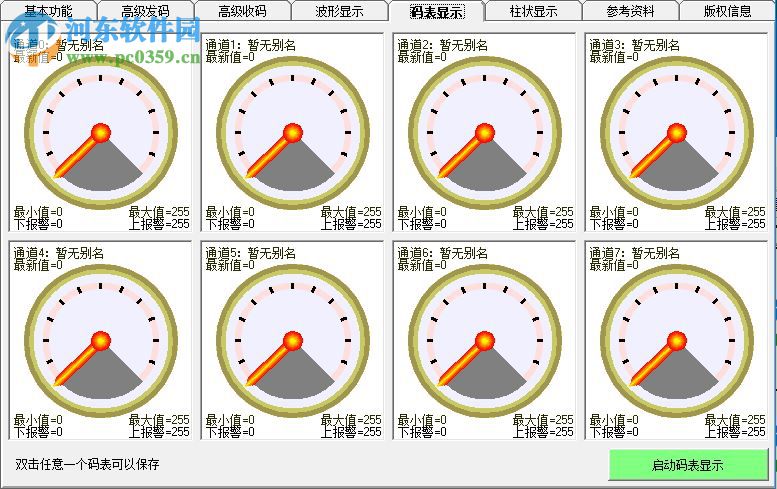Select the 码表显示 tab

click(x=437, y=11)
